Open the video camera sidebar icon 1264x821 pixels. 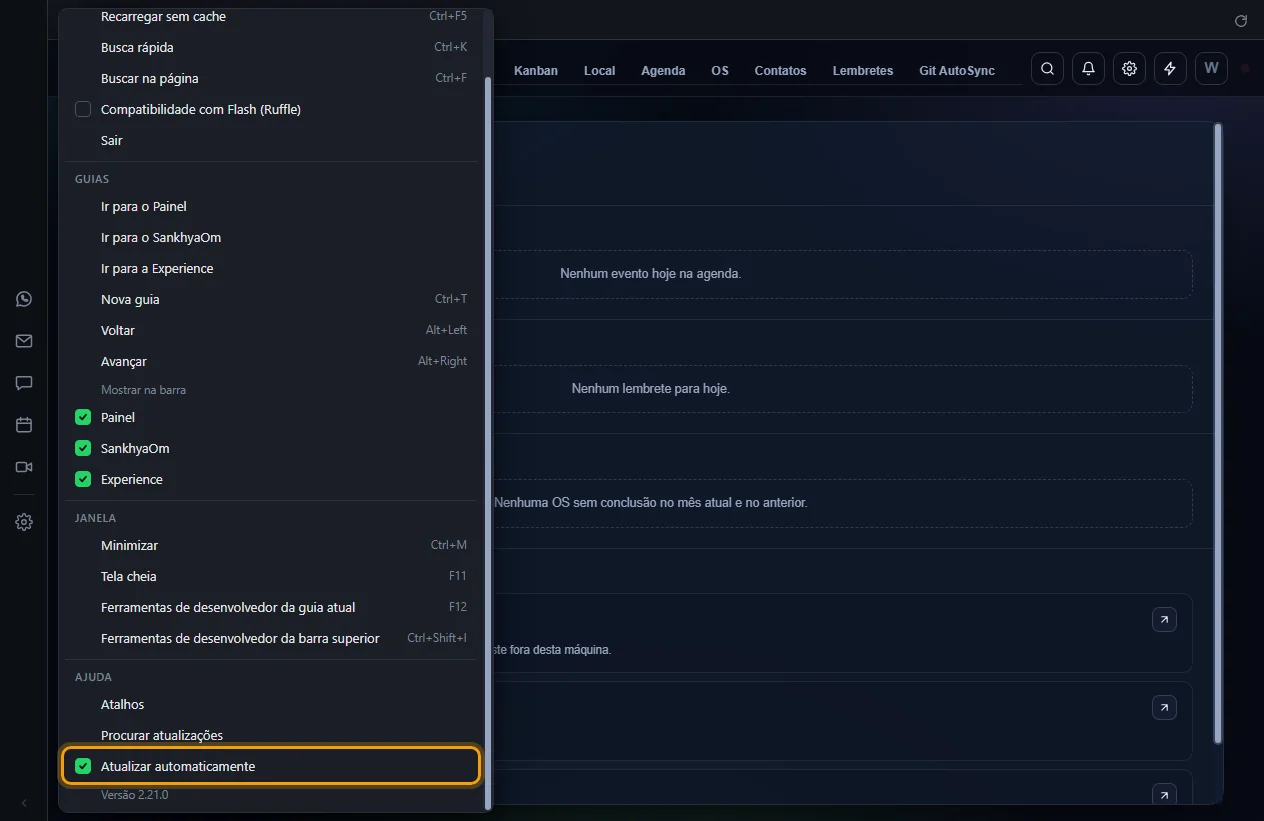(24, 467)
